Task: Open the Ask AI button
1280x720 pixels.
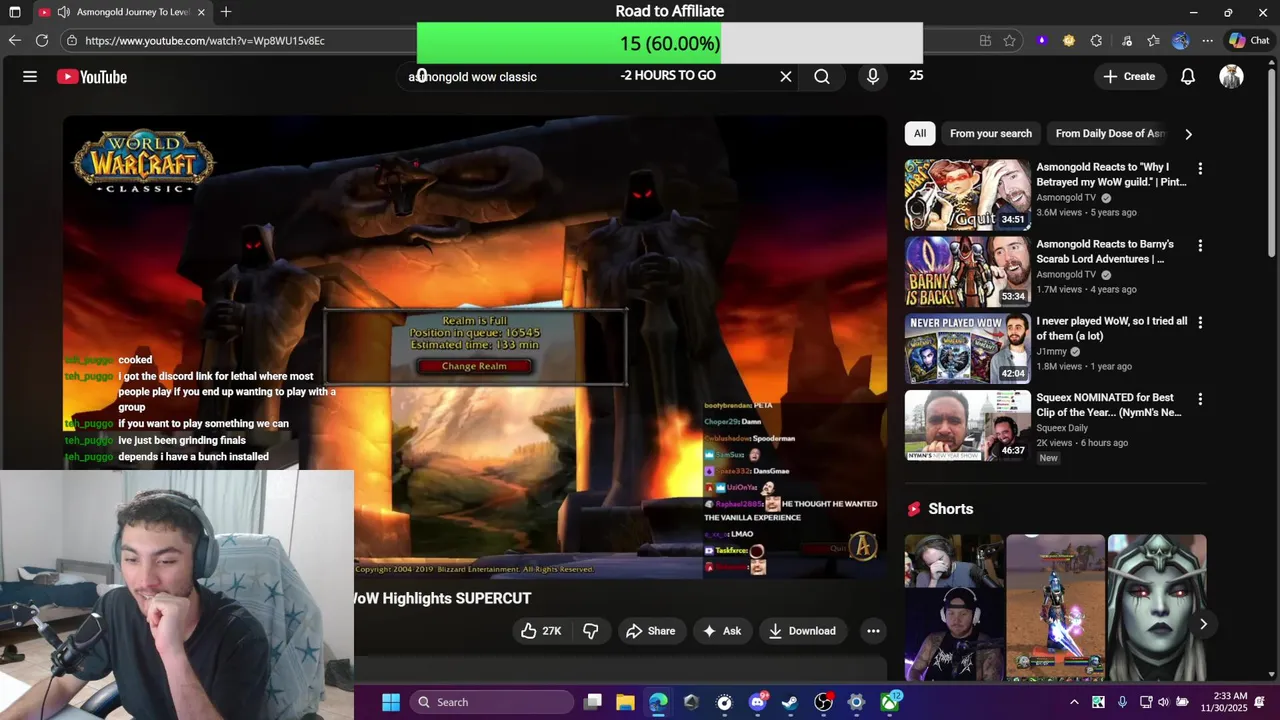Action: click(722, 631)
